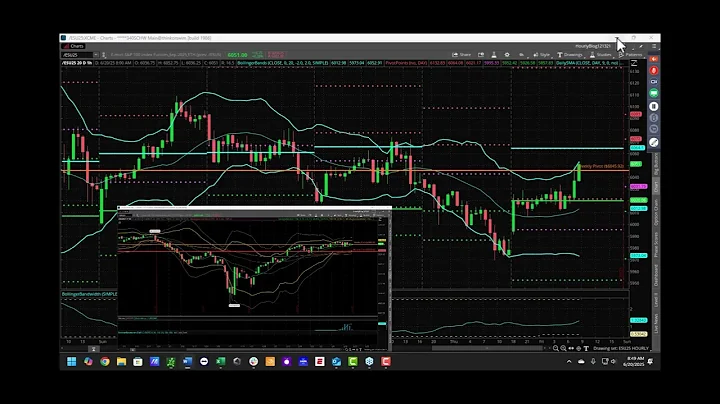This screenshot has height=404, width=720.
Task: Select the Charts tab
Action: 73,46
